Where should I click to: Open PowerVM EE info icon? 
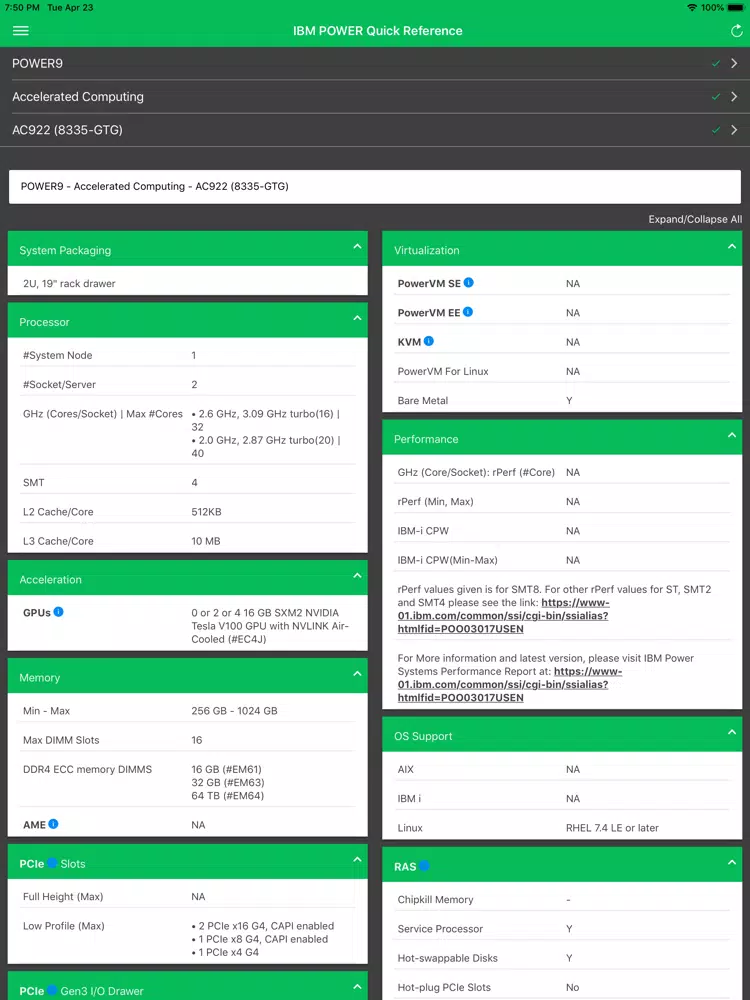coord(467,312)
